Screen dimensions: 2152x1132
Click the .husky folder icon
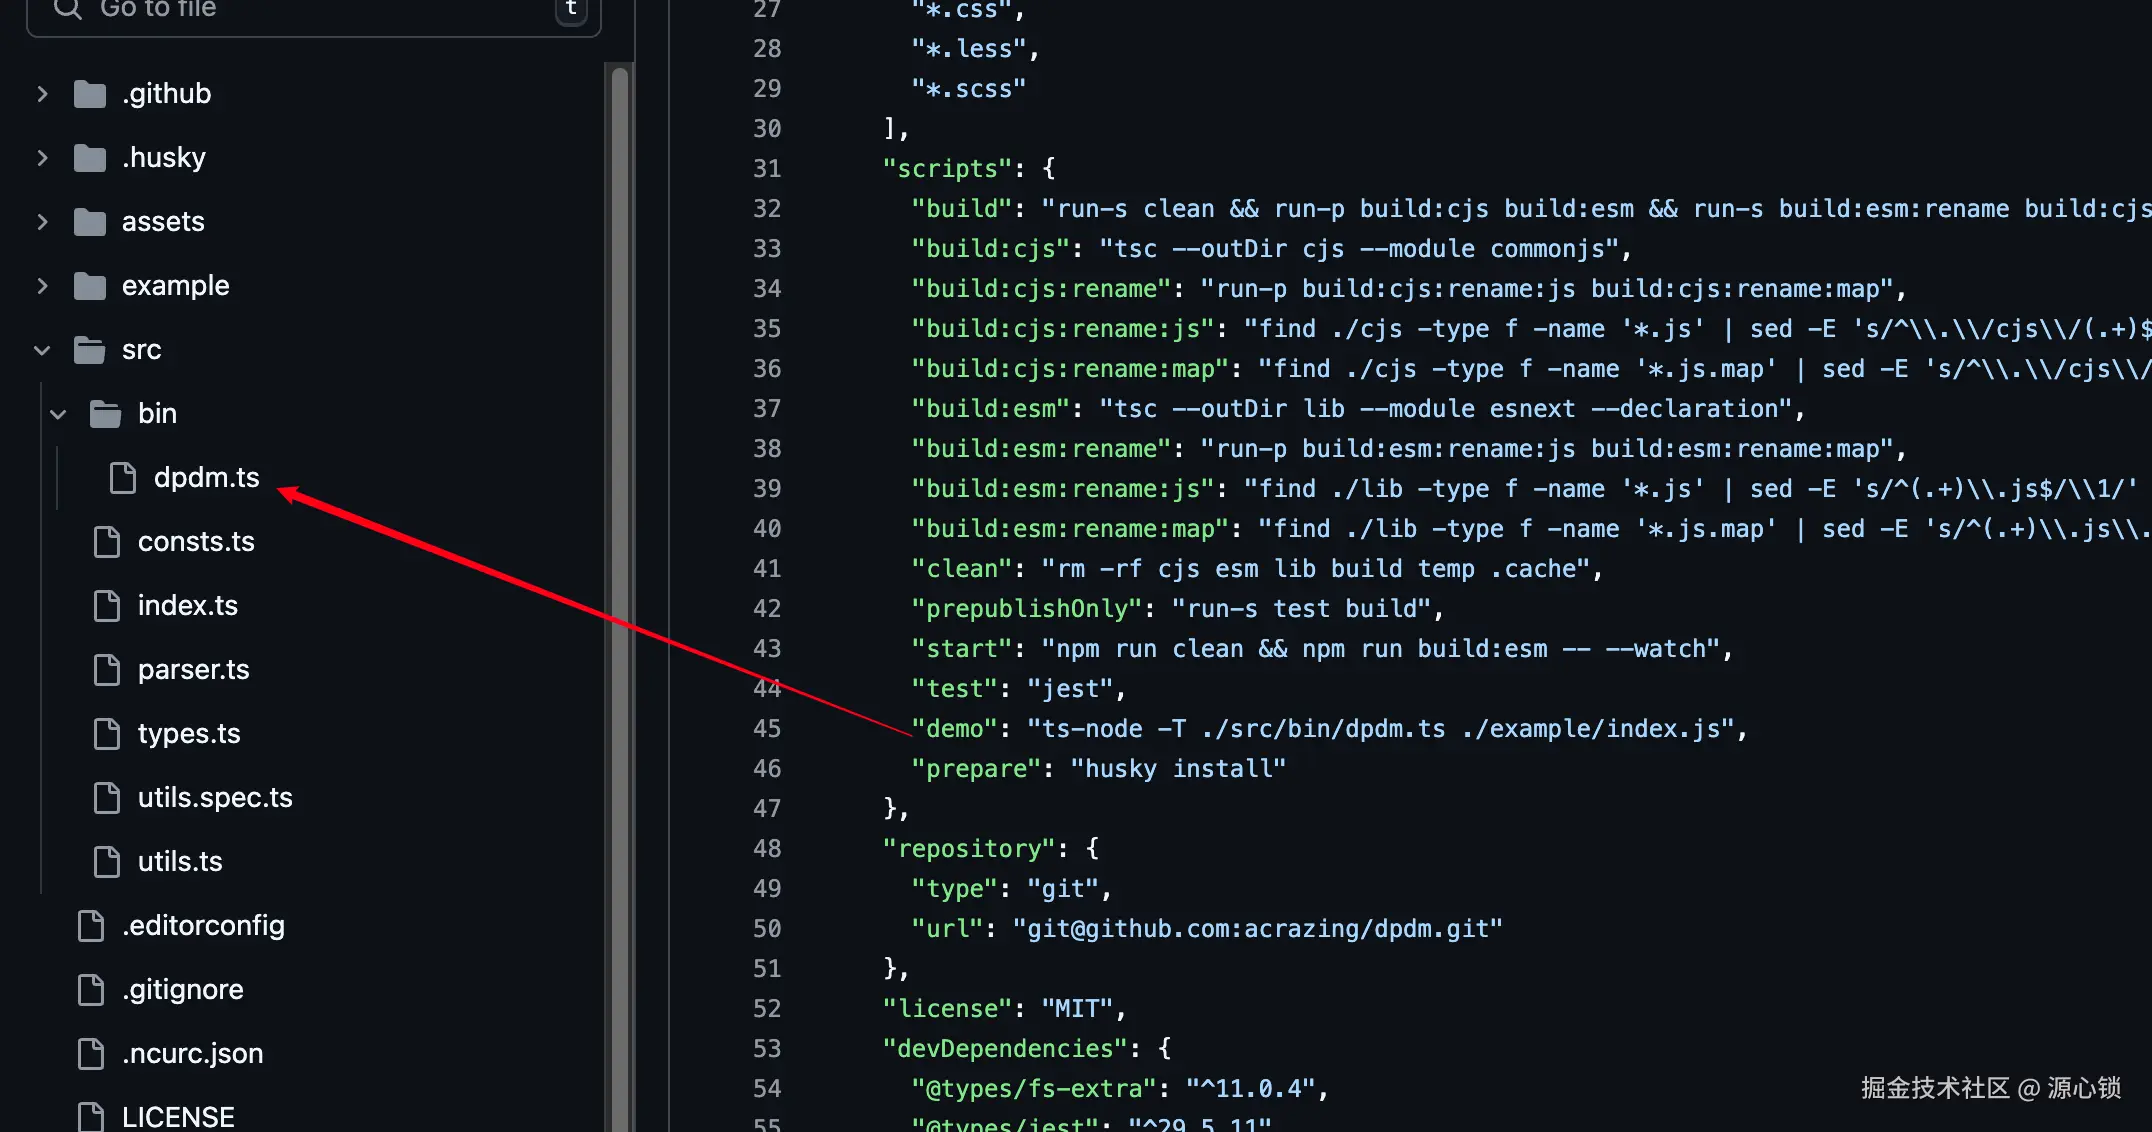(x=90, y=158)
